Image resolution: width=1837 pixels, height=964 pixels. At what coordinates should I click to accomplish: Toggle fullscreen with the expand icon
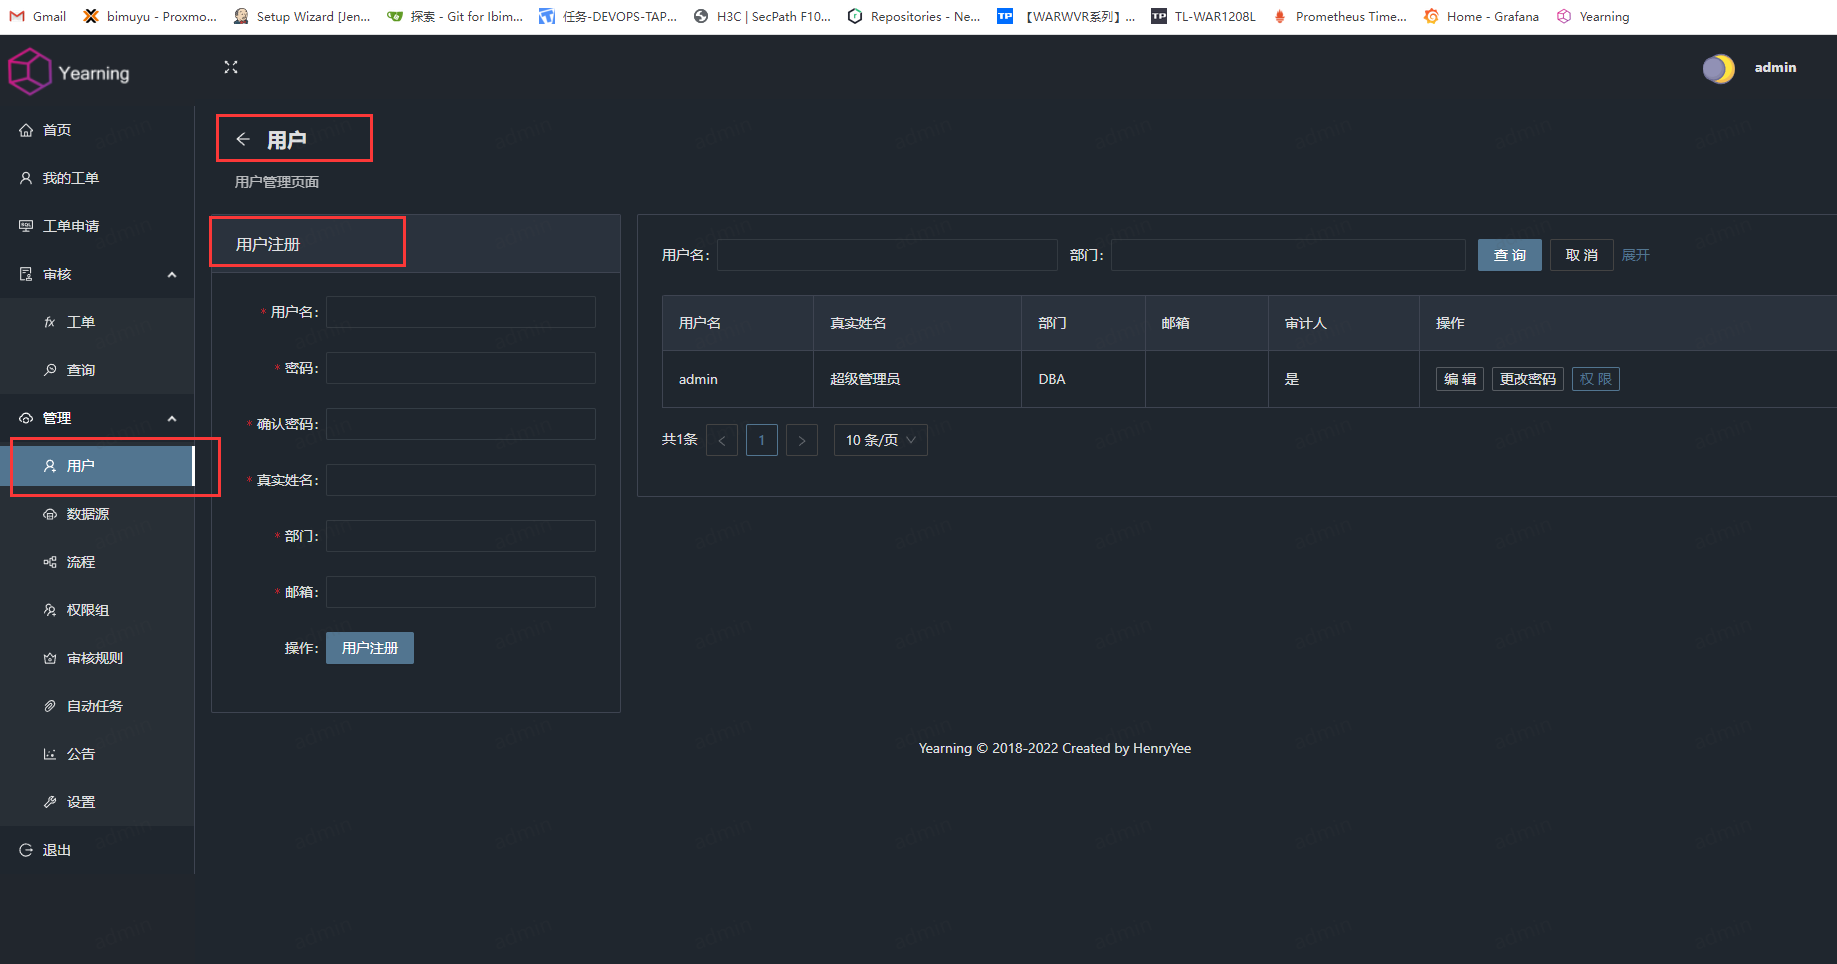pyautogui.click(x=231, y=67)
